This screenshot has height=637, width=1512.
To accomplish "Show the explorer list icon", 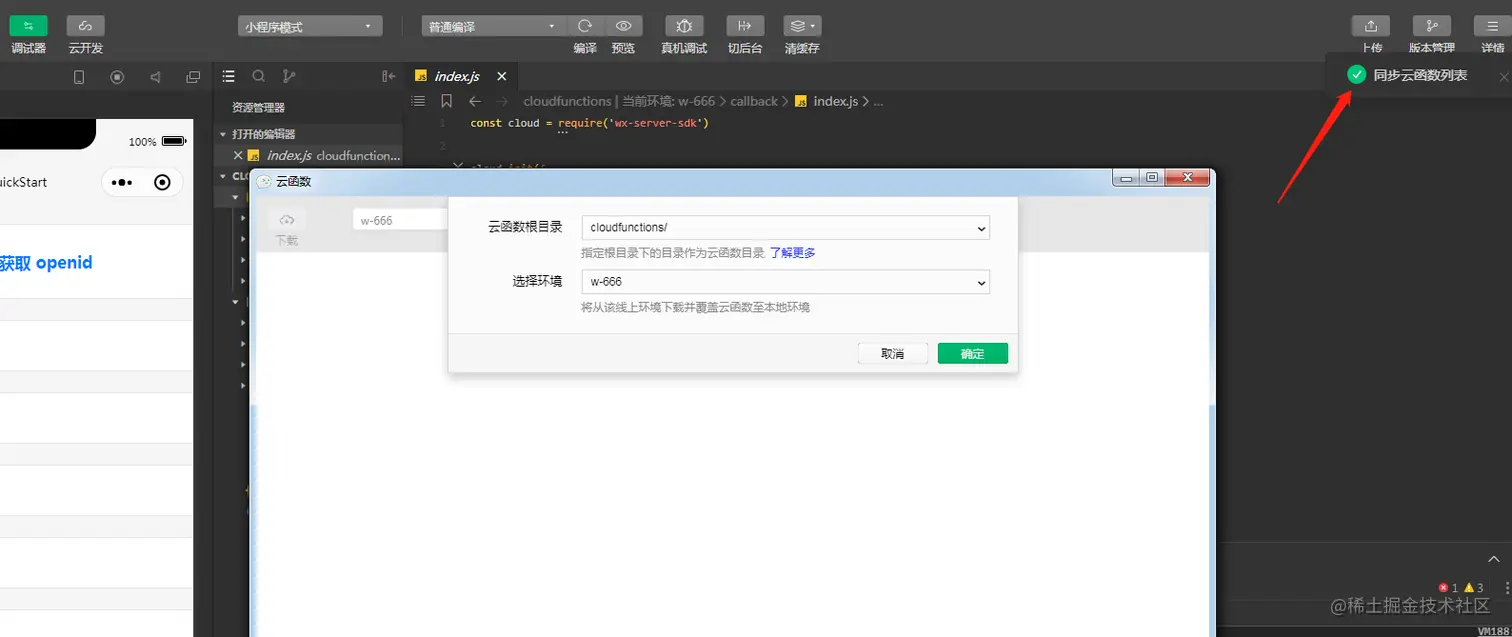I will point(228,76).
